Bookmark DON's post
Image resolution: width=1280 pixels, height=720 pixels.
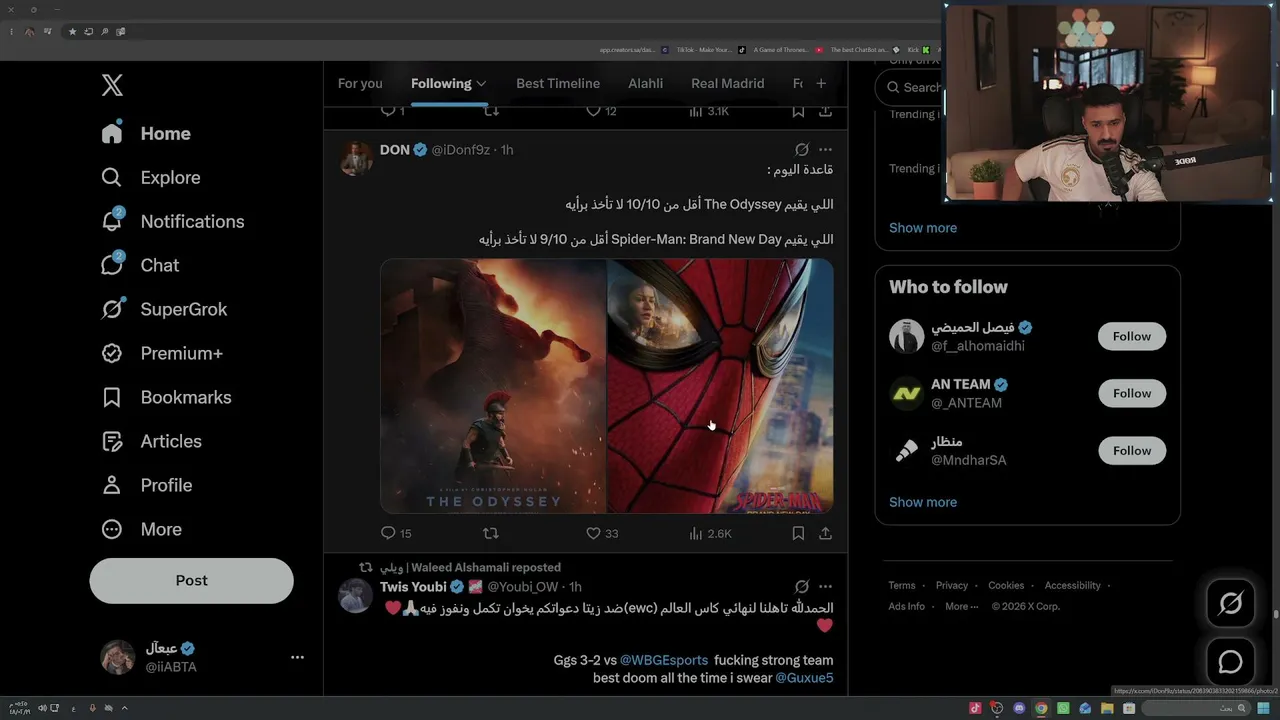[x=798, y=534]
